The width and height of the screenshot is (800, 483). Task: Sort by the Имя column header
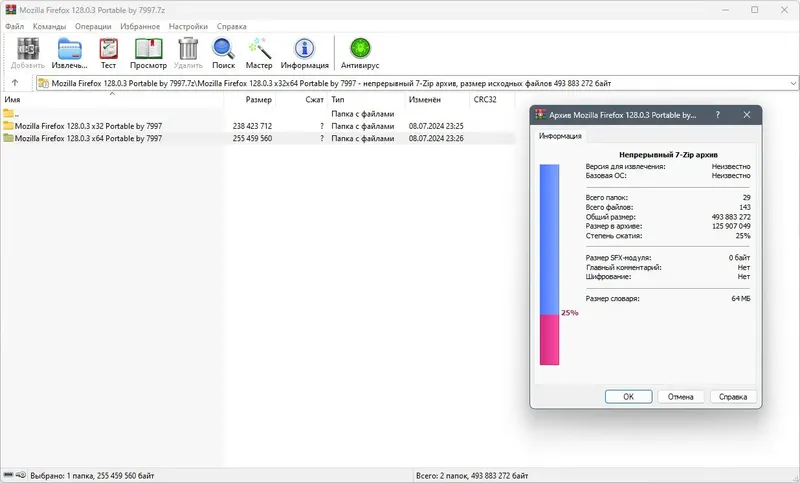coord(112,99)
